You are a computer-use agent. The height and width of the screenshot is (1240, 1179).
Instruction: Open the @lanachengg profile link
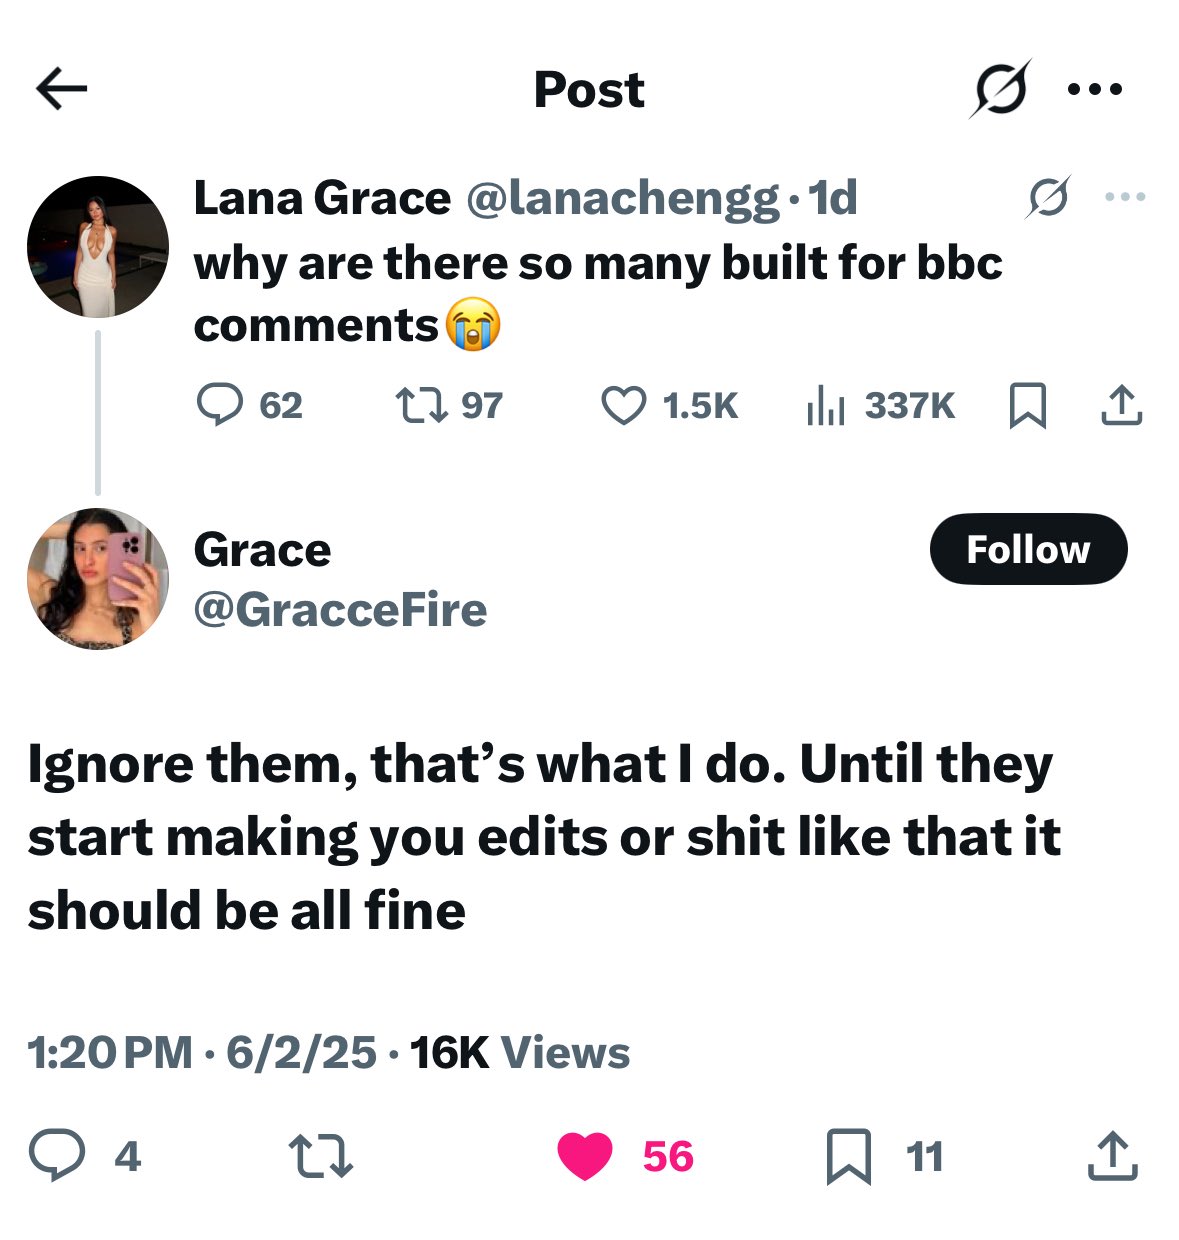click(622, 198)
